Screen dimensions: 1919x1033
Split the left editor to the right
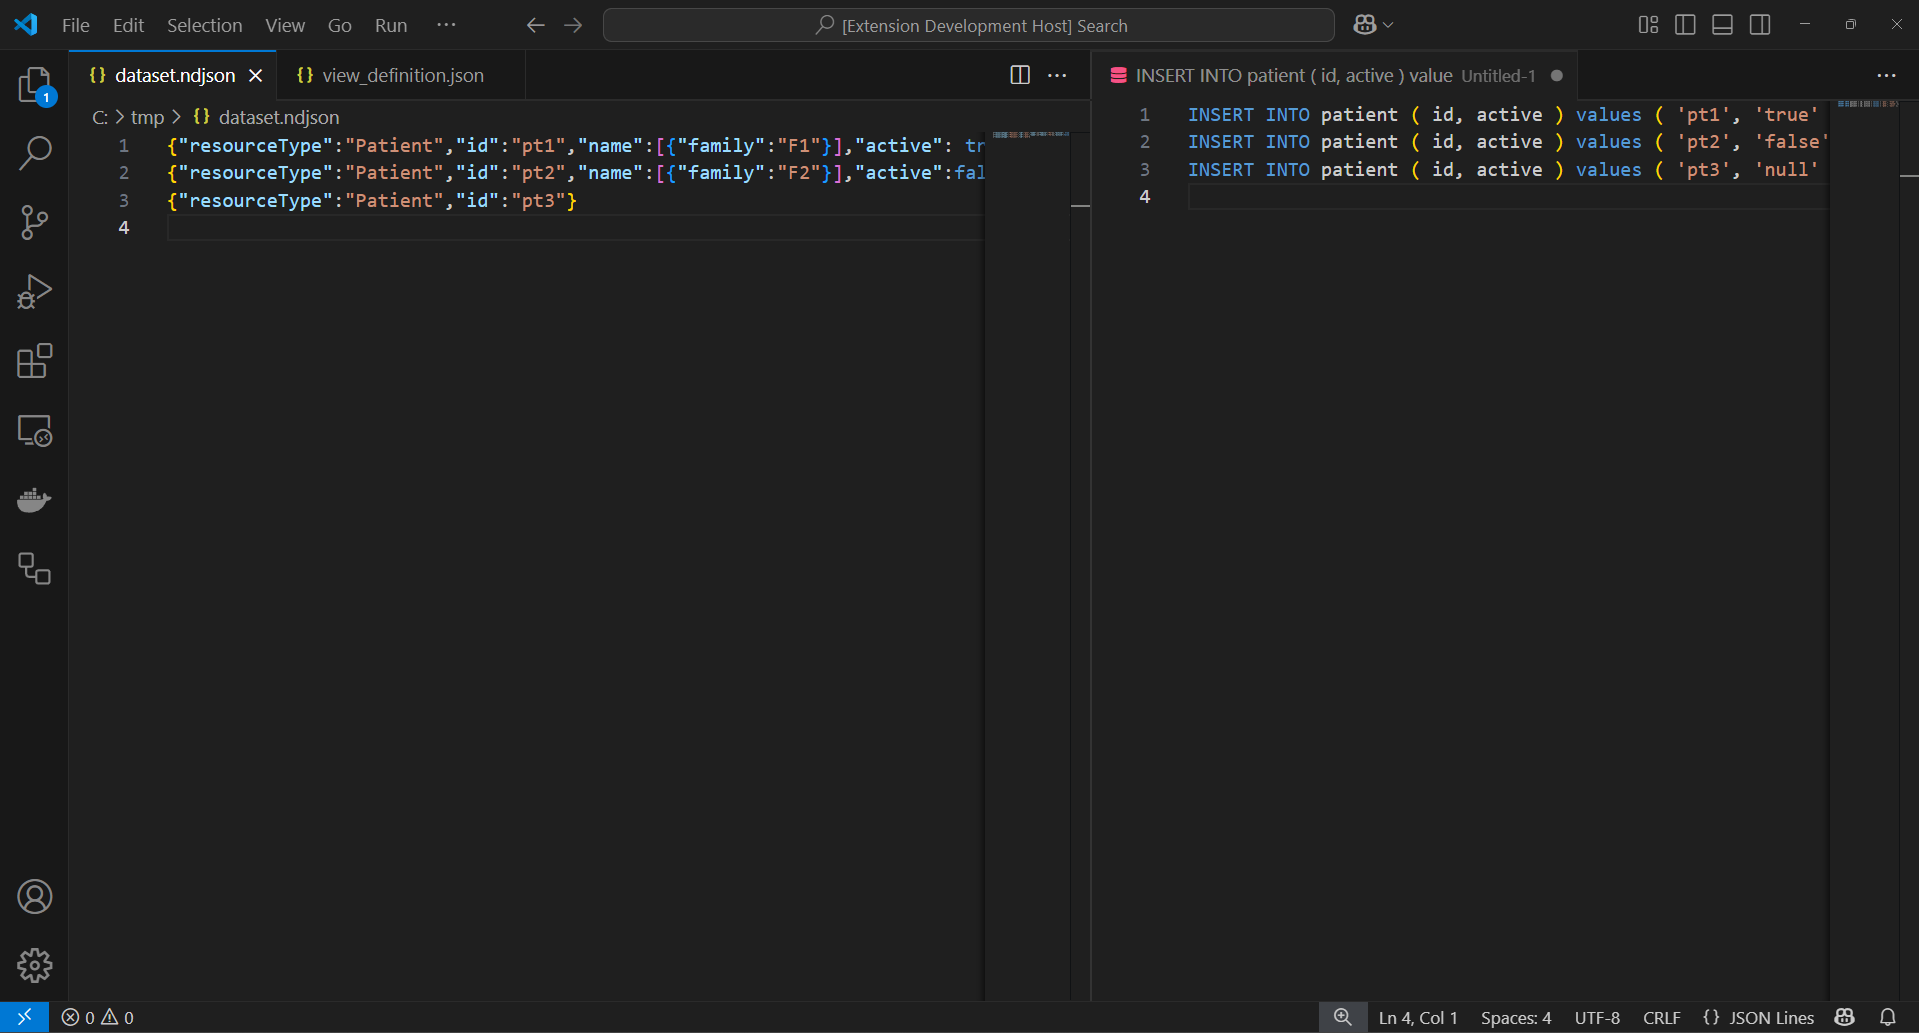click(x=1020, y=75)
